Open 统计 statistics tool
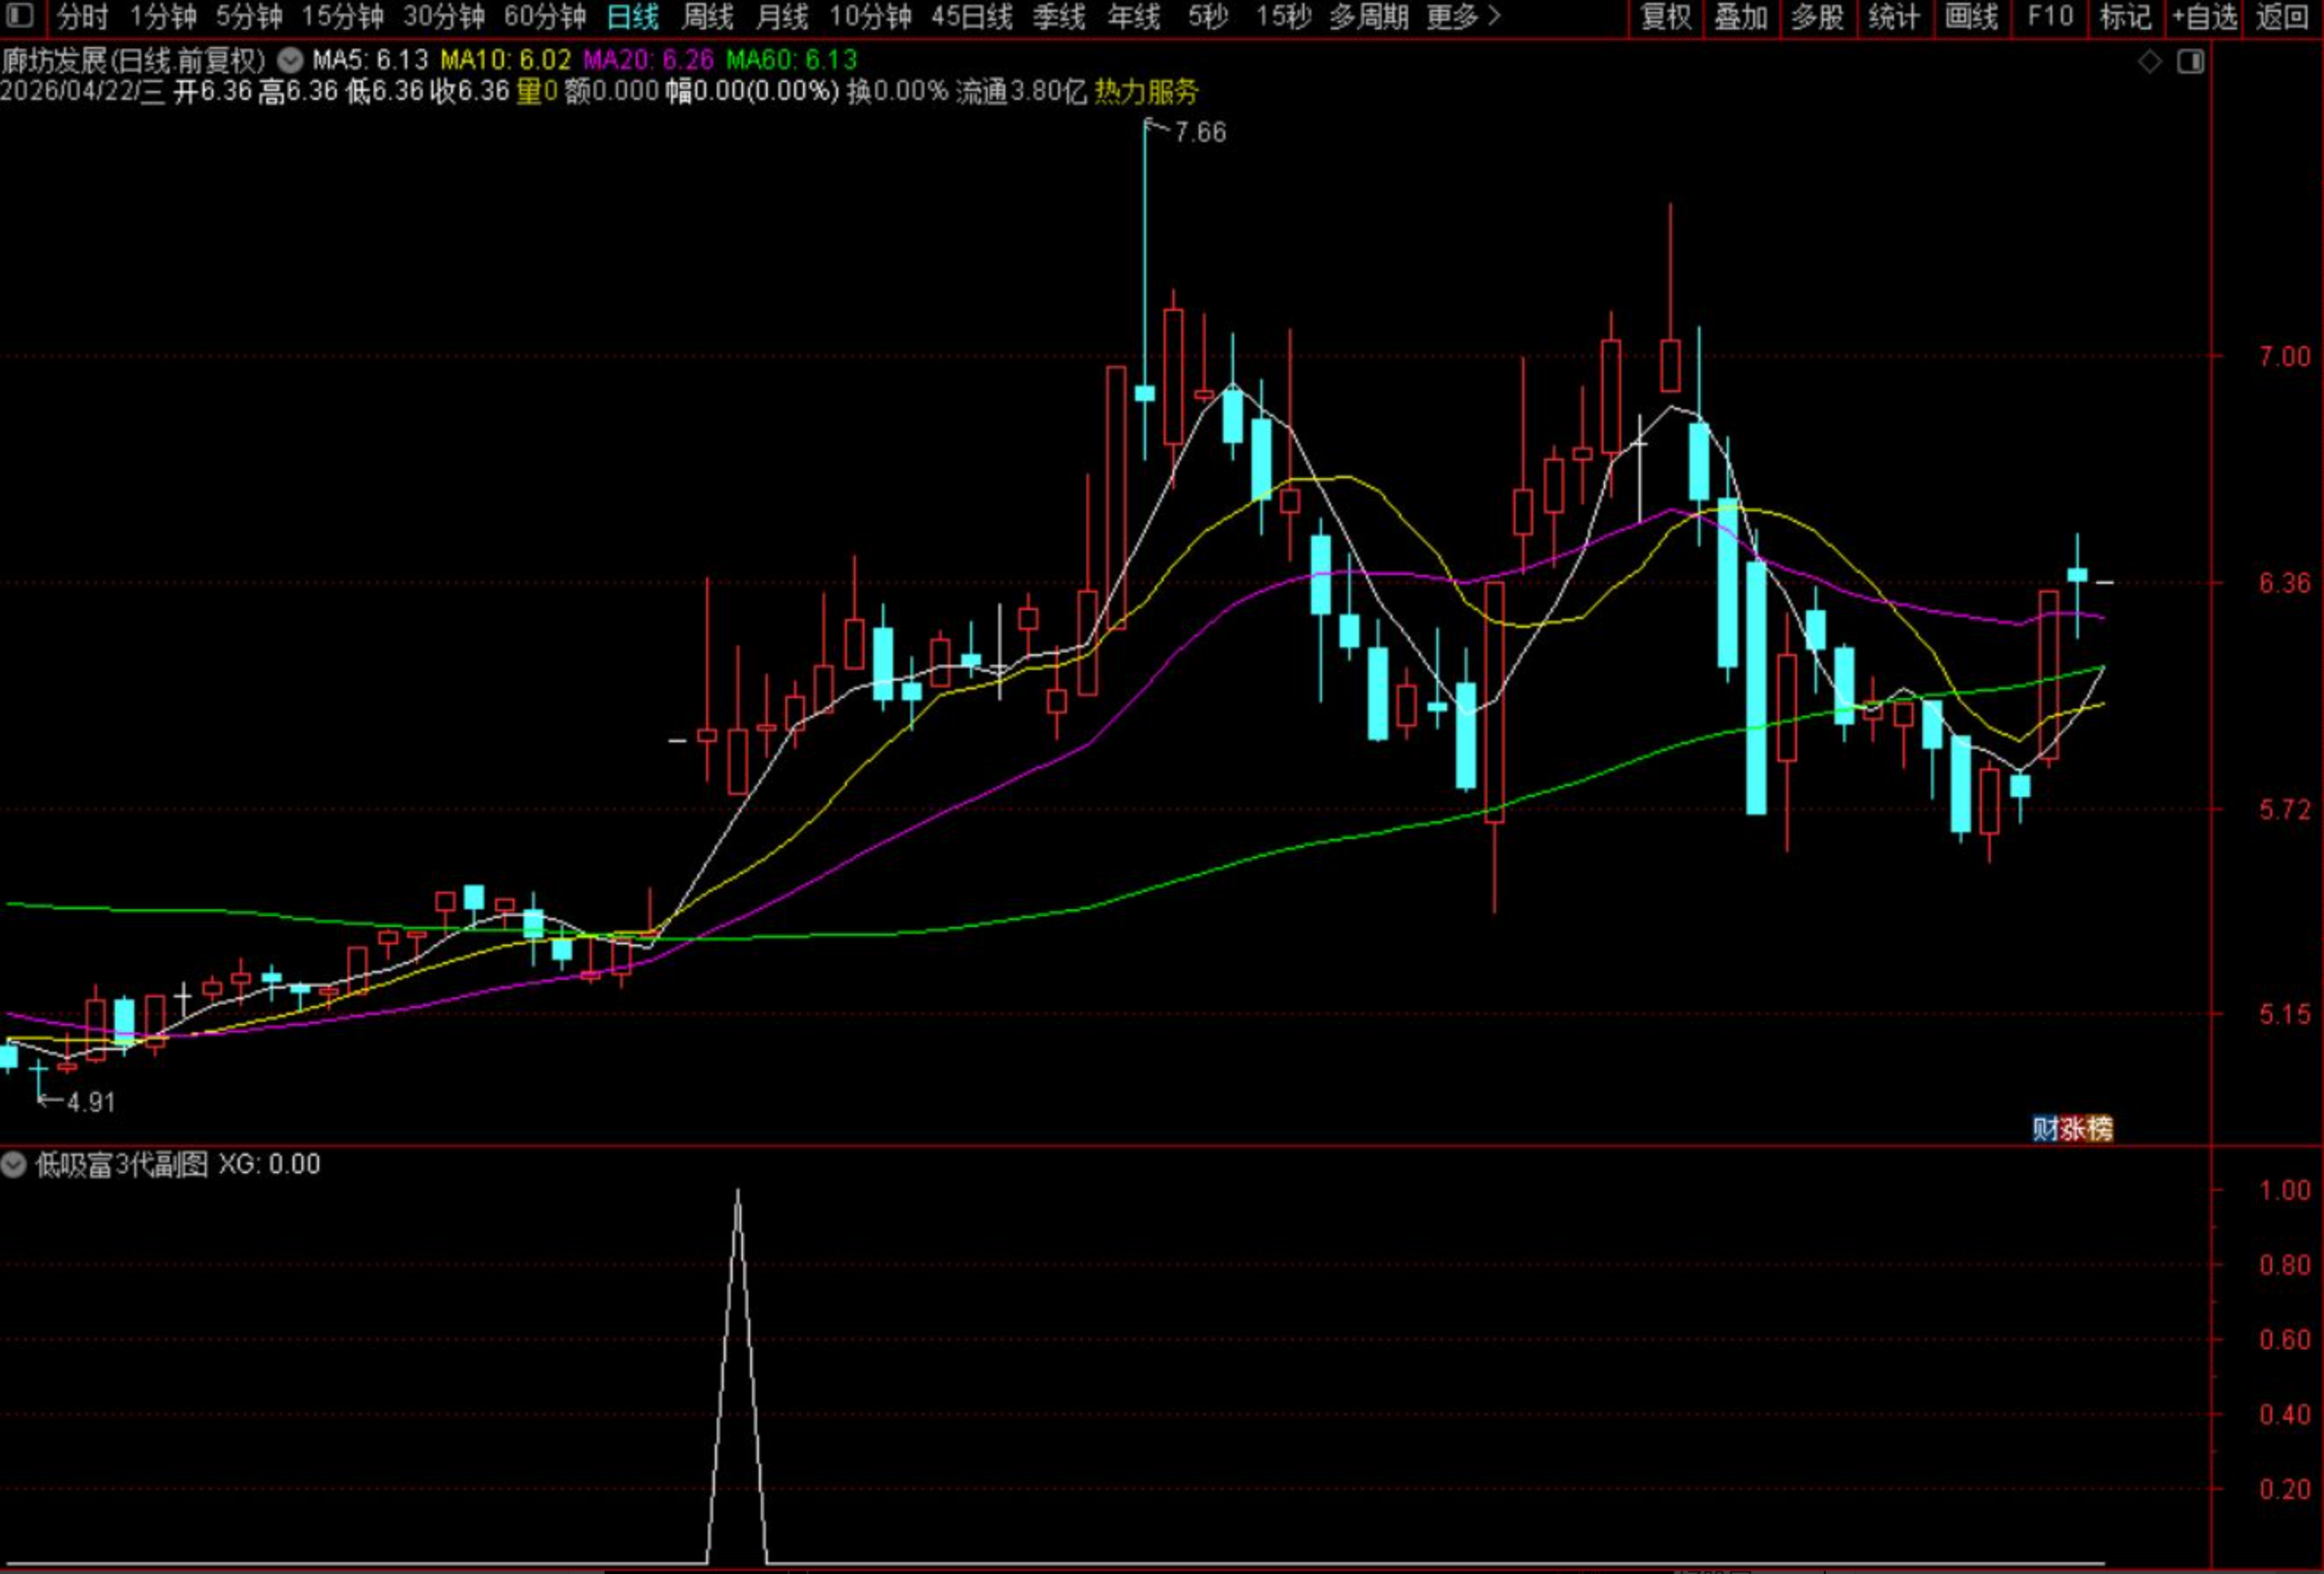Viewport: 2324px width, 1574px height. (1894, 17)
